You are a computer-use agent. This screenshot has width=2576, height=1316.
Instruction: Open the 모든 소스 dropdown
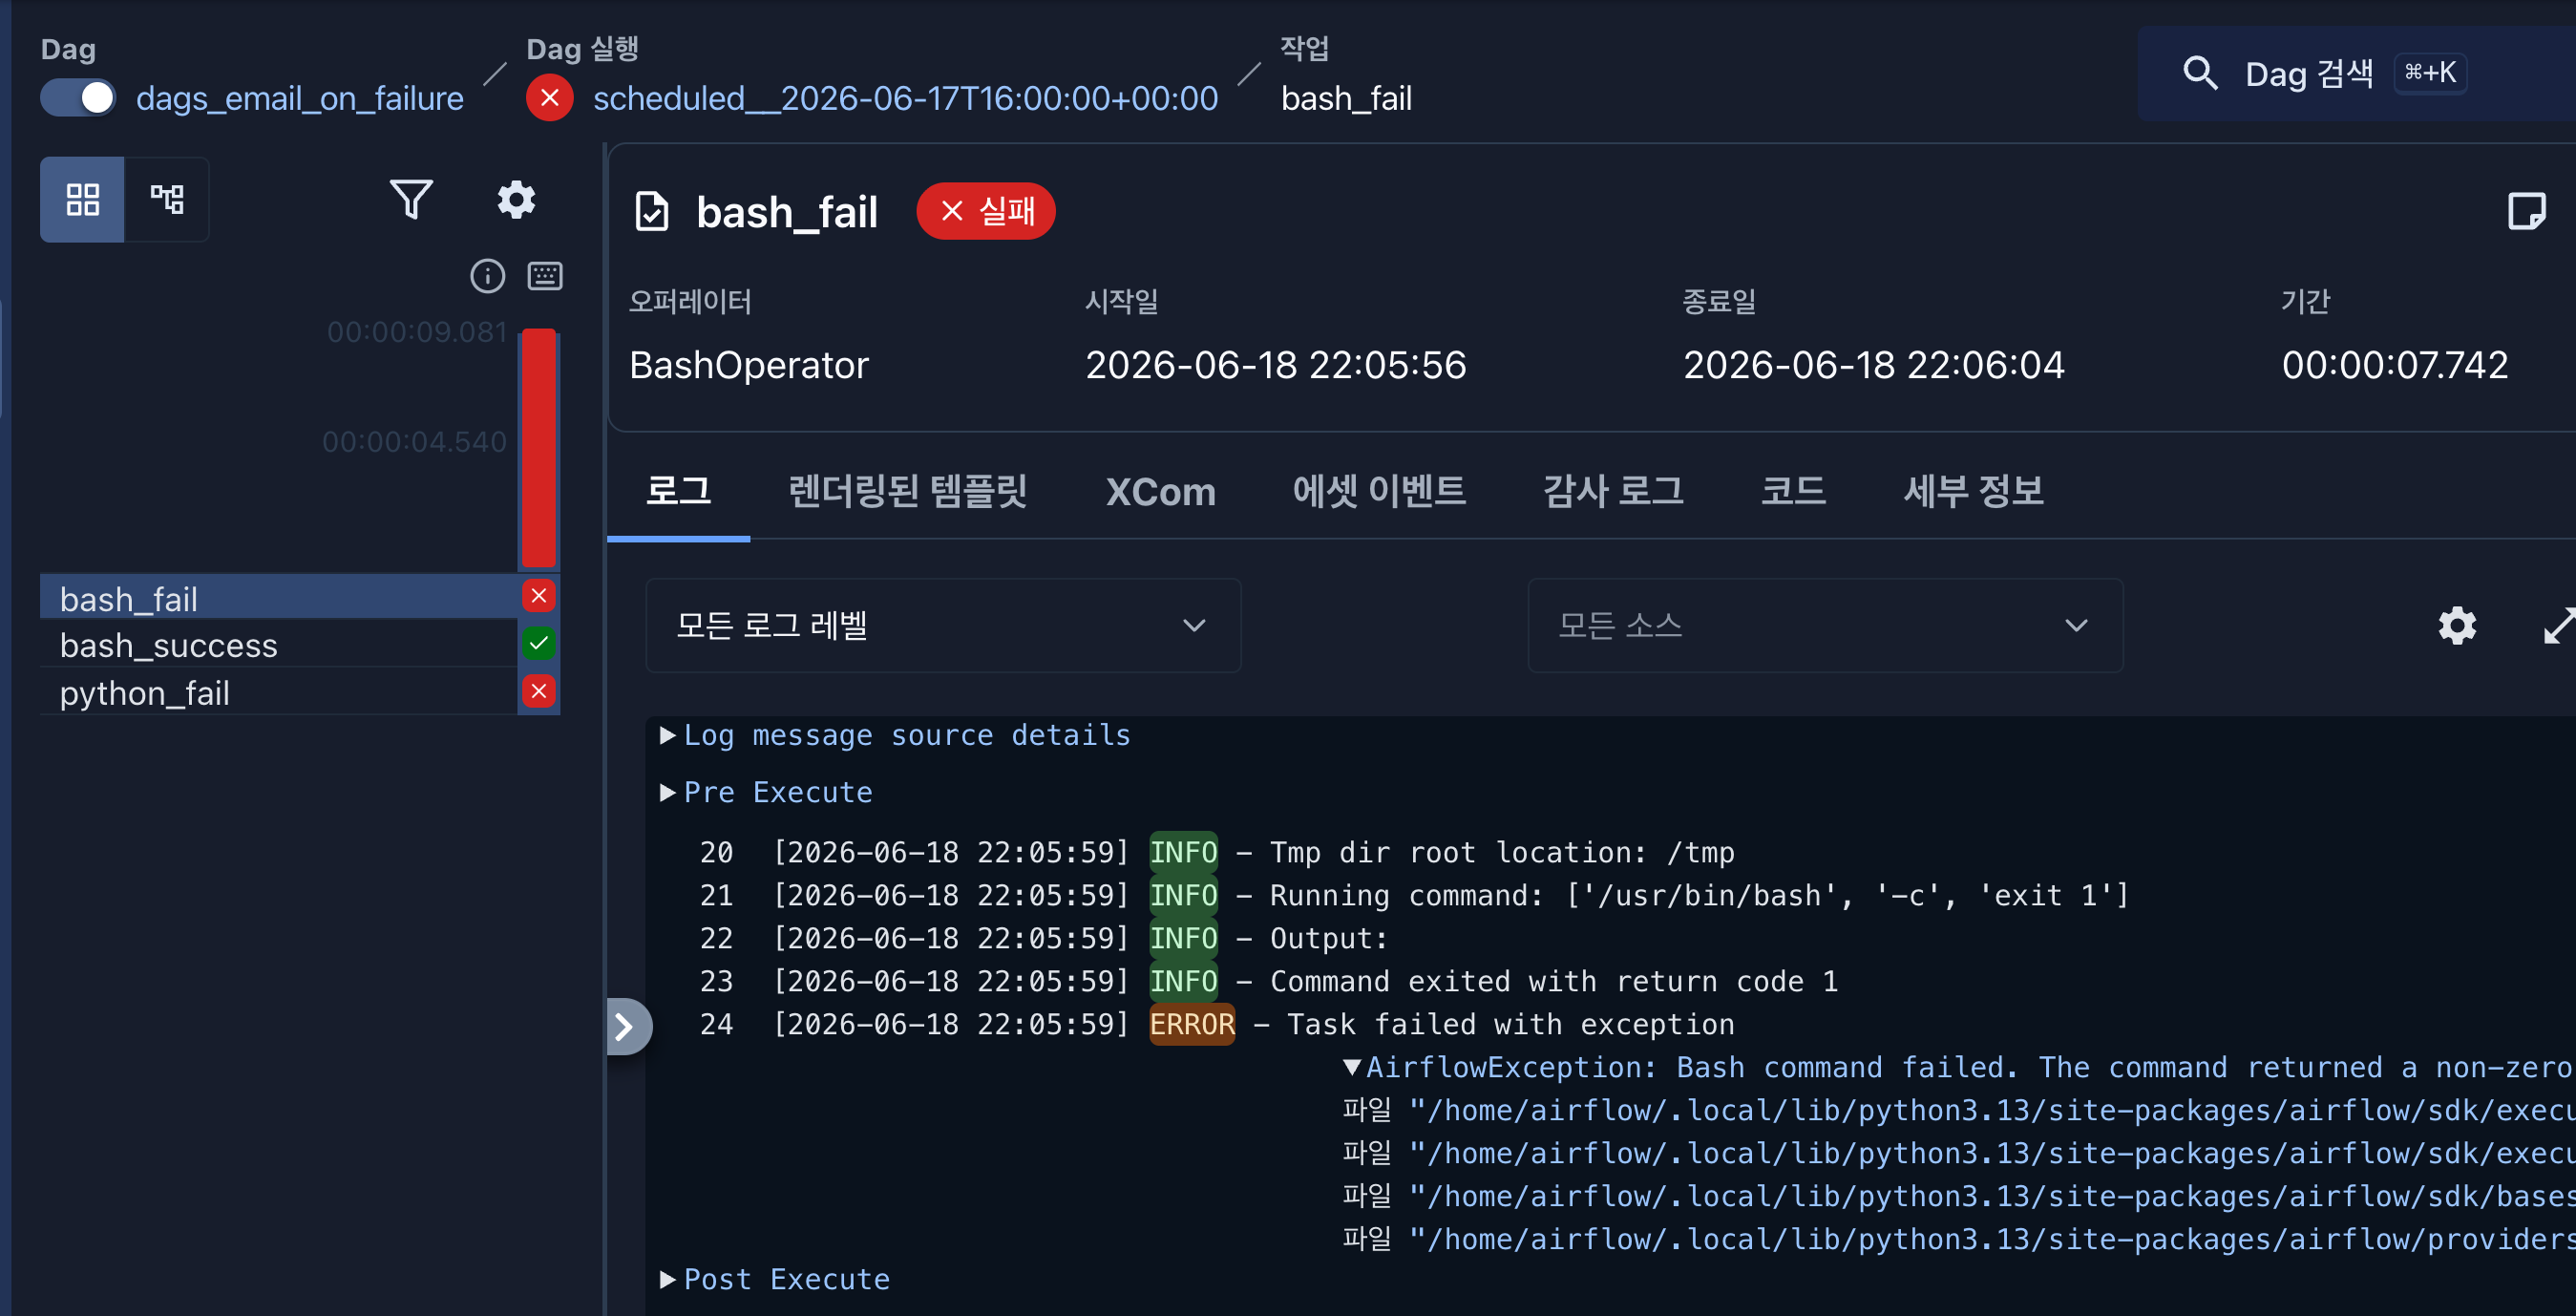[x=1825, y=625]
